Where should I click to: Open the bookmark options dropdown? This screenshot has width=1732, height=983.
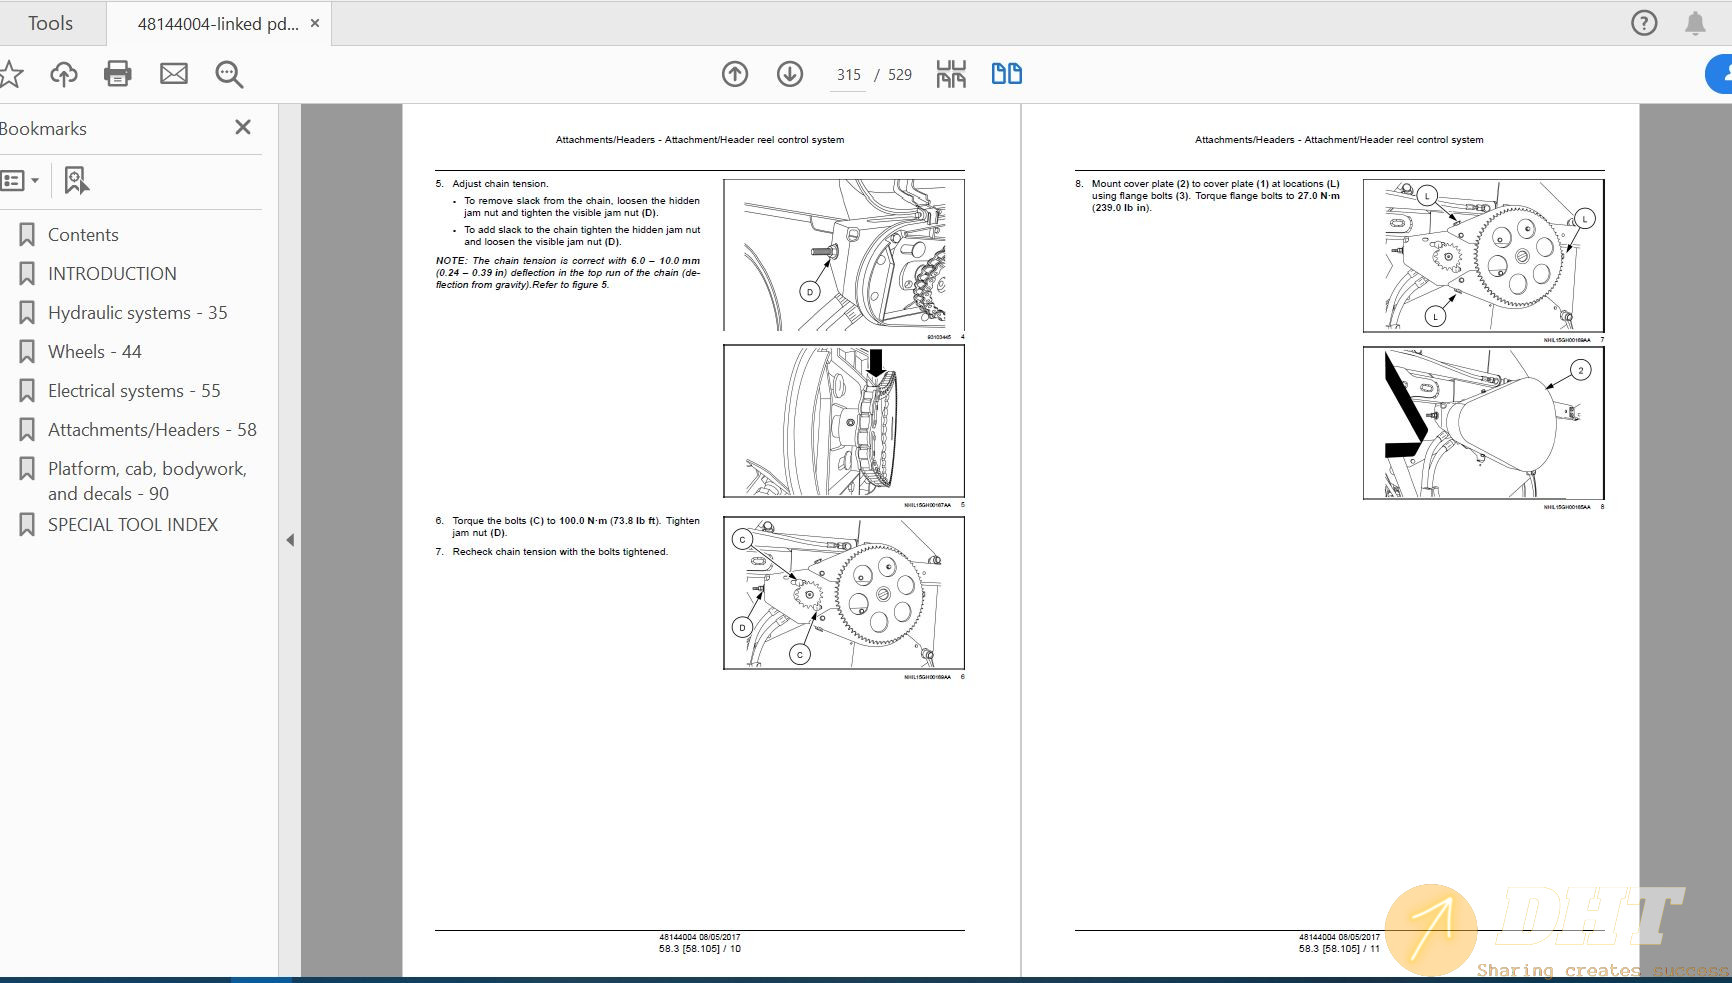(20, 181)
